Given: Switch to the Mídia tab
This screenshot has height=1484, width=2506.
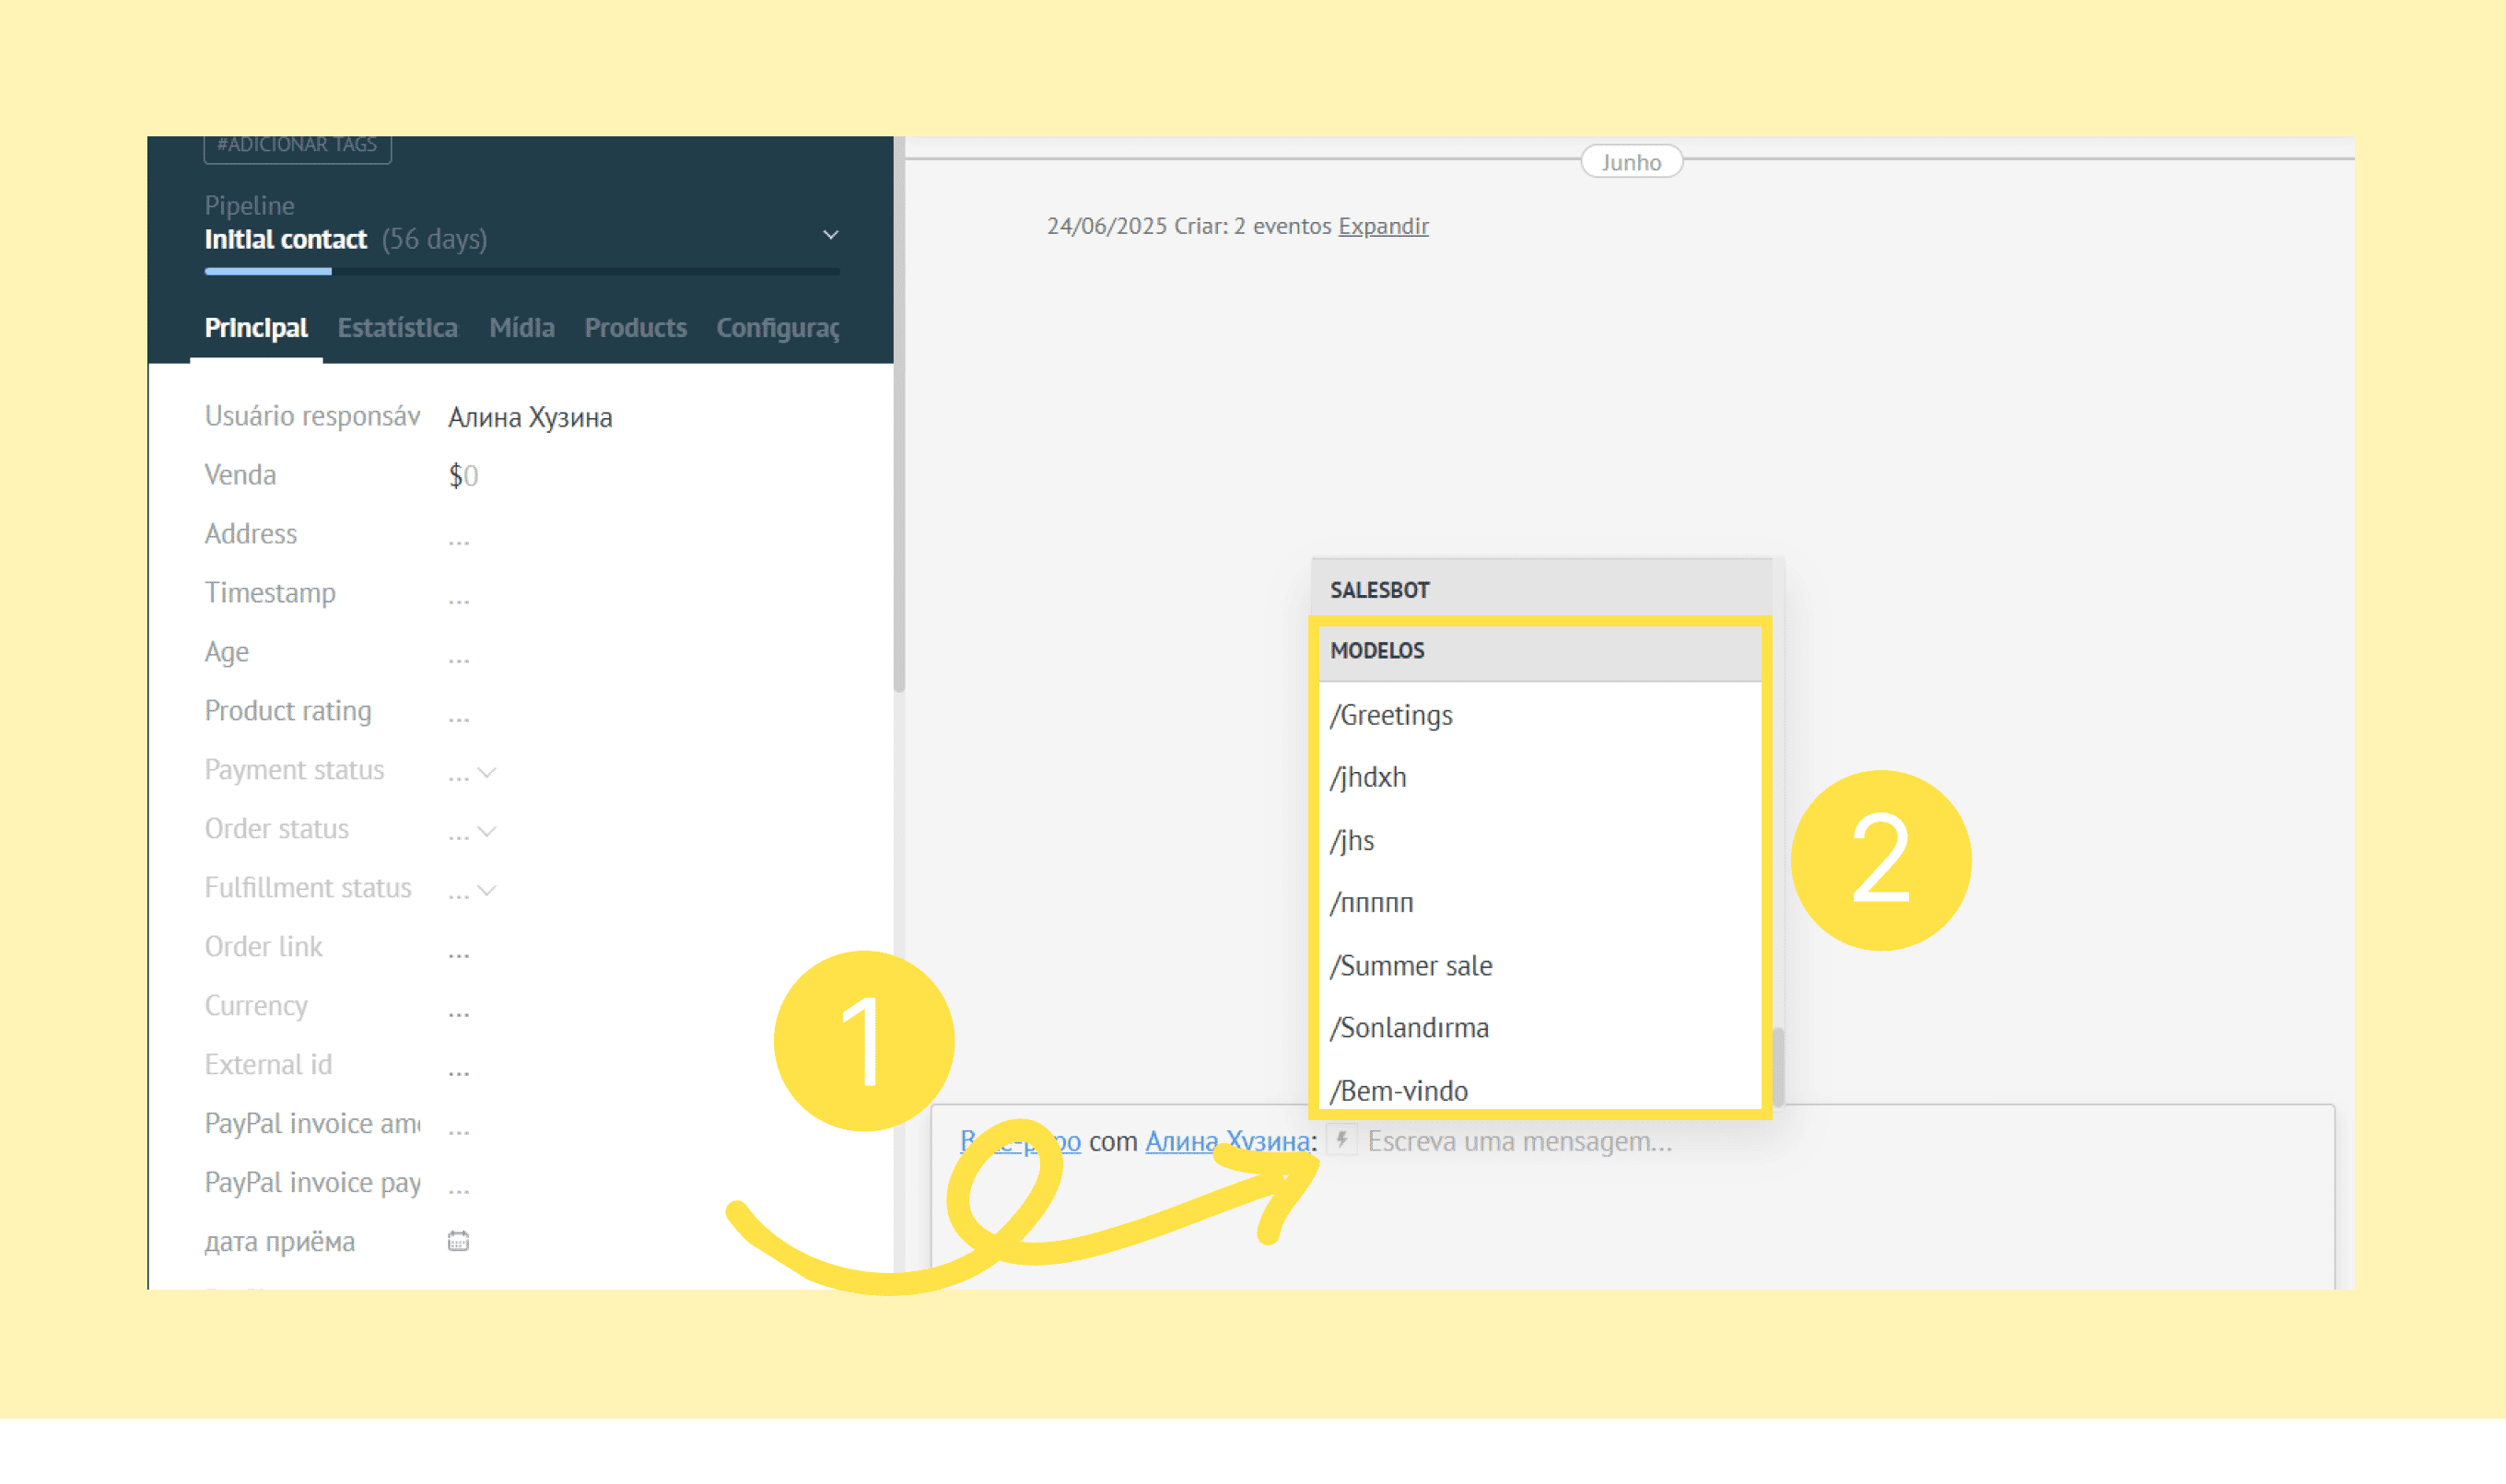Looking at the screenshot, I should click(521, 328).
